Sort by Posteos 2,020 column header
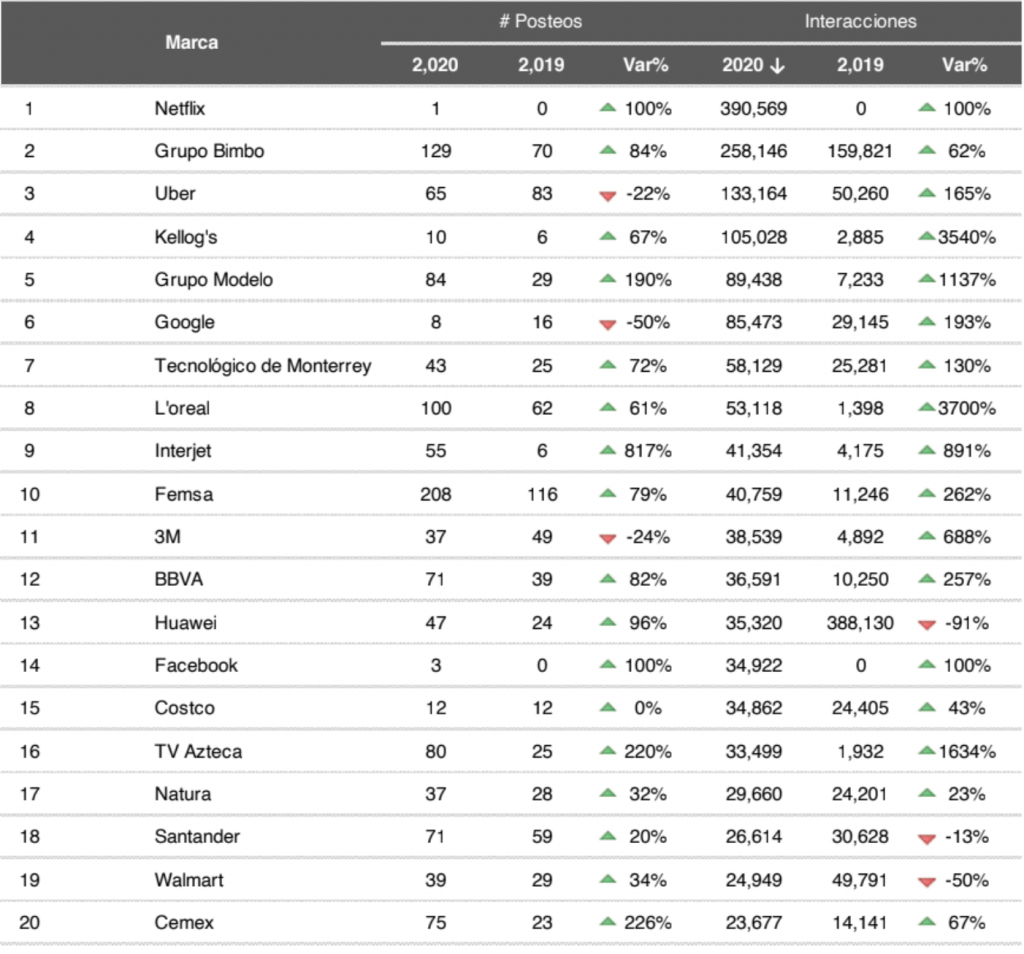Image resolution: width=1024 pixels, height=954 pixels. tap(435, 65)
